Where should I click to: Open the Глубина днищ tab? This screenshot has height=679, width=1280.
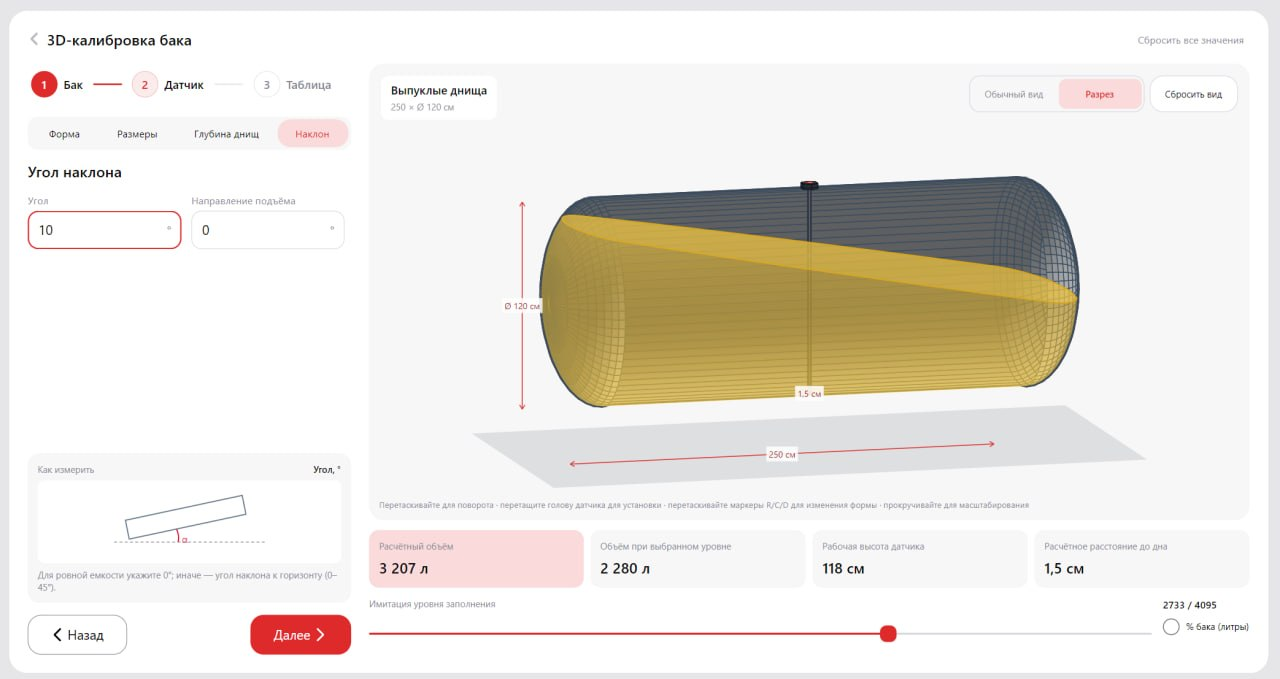[226, 134]
